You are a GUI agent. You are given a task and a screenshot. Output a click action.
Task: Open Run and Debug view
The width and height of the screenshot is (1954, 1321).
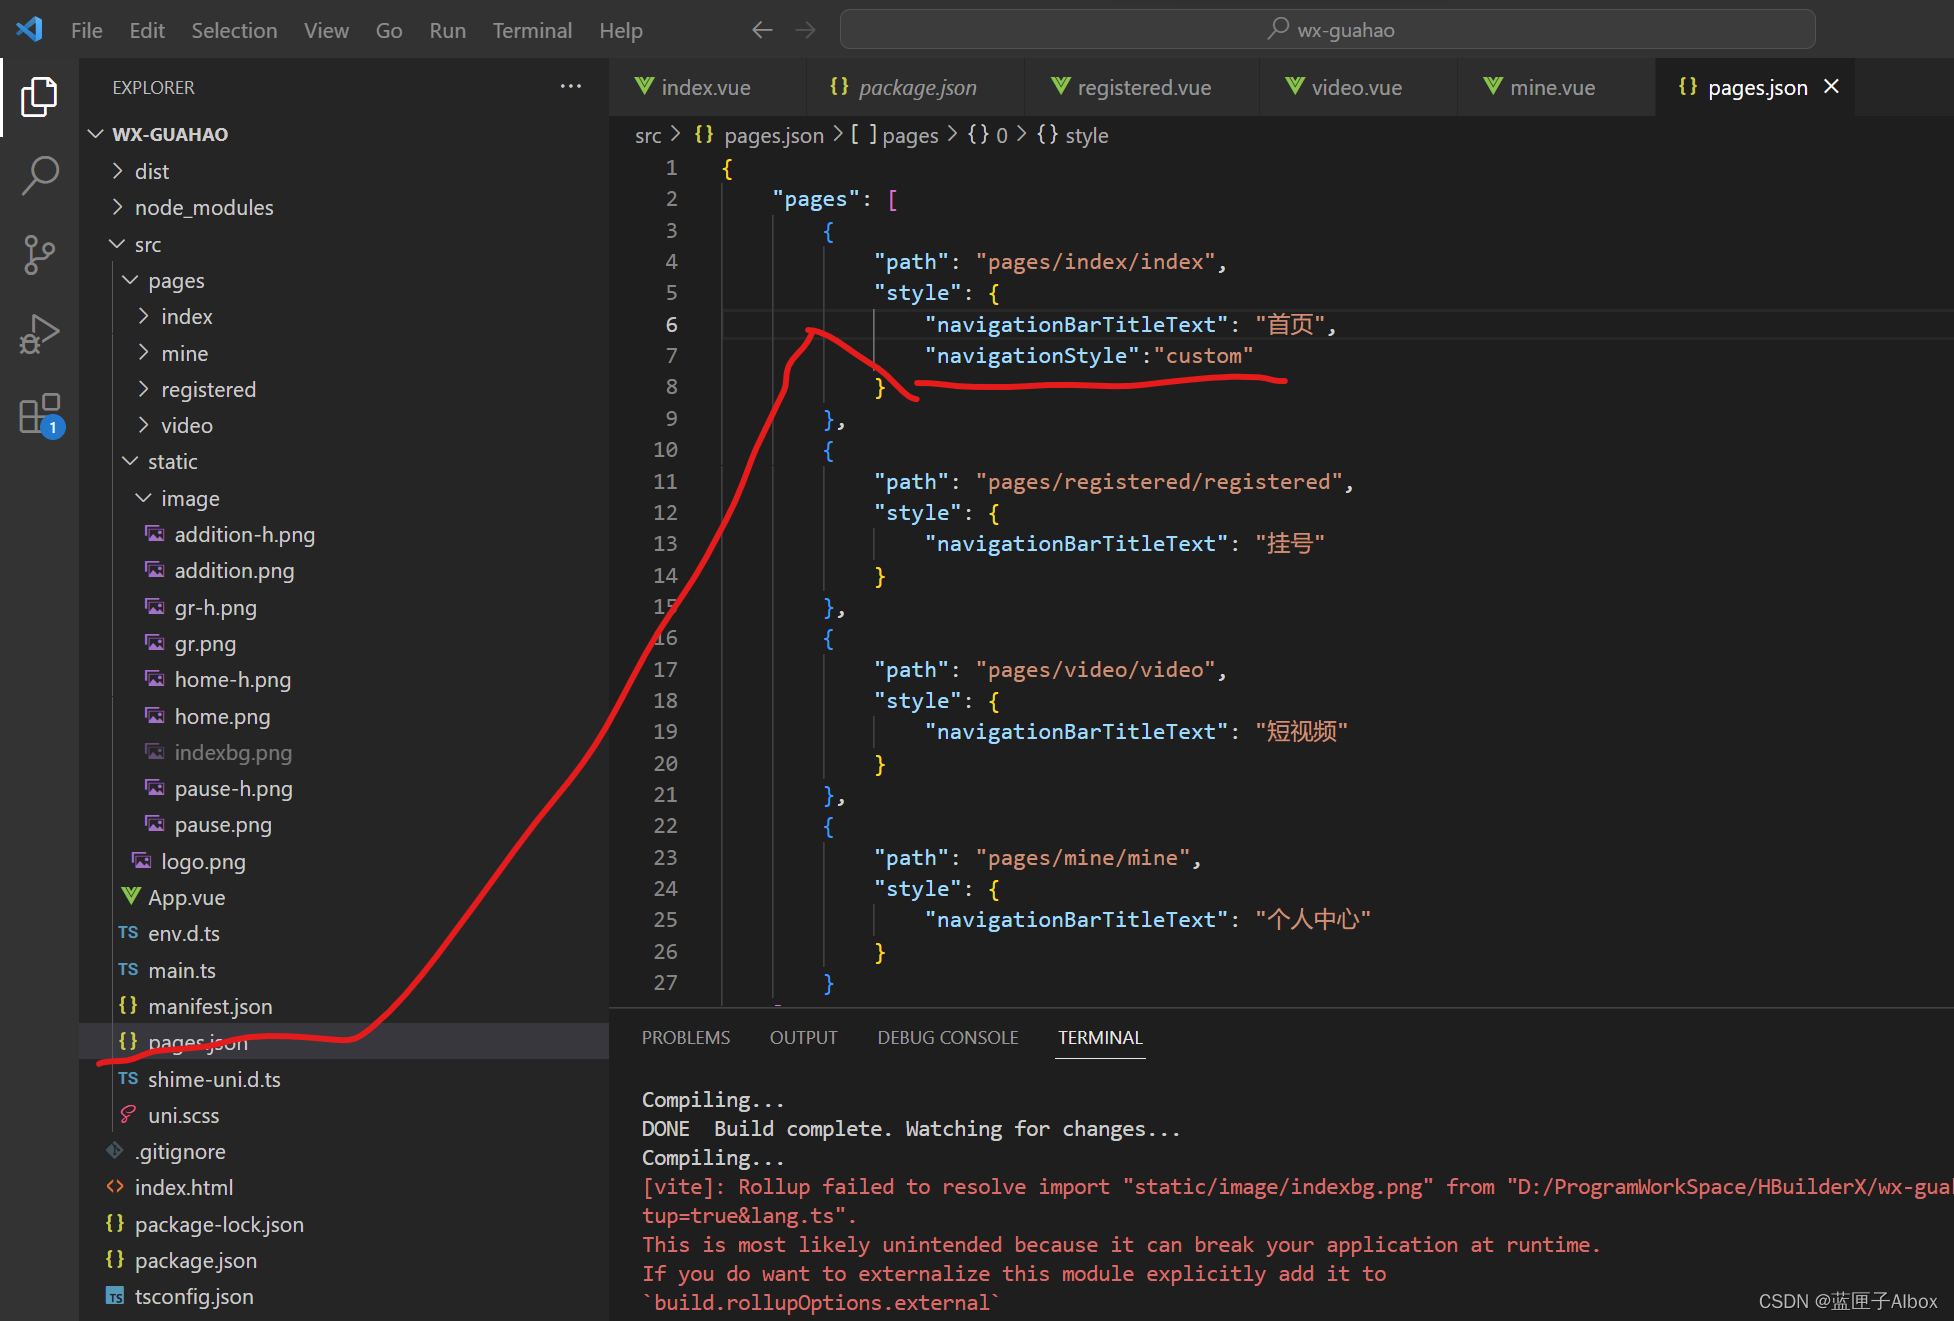point(39,334)
